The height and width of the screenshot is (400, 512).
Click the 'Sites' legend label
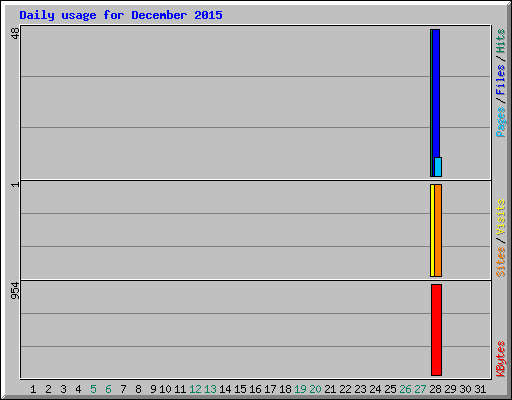click(x=501, y=262)
